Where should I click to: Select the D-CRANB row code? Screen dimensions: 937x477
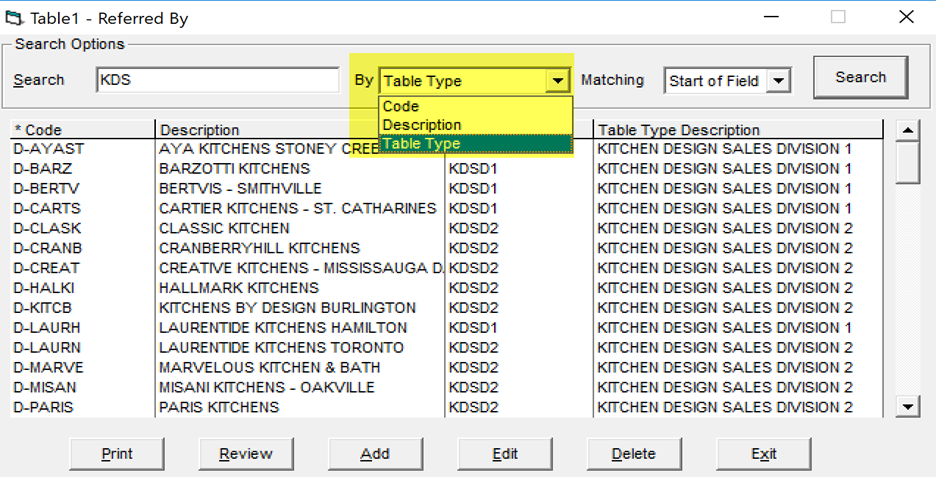point(48,248)
